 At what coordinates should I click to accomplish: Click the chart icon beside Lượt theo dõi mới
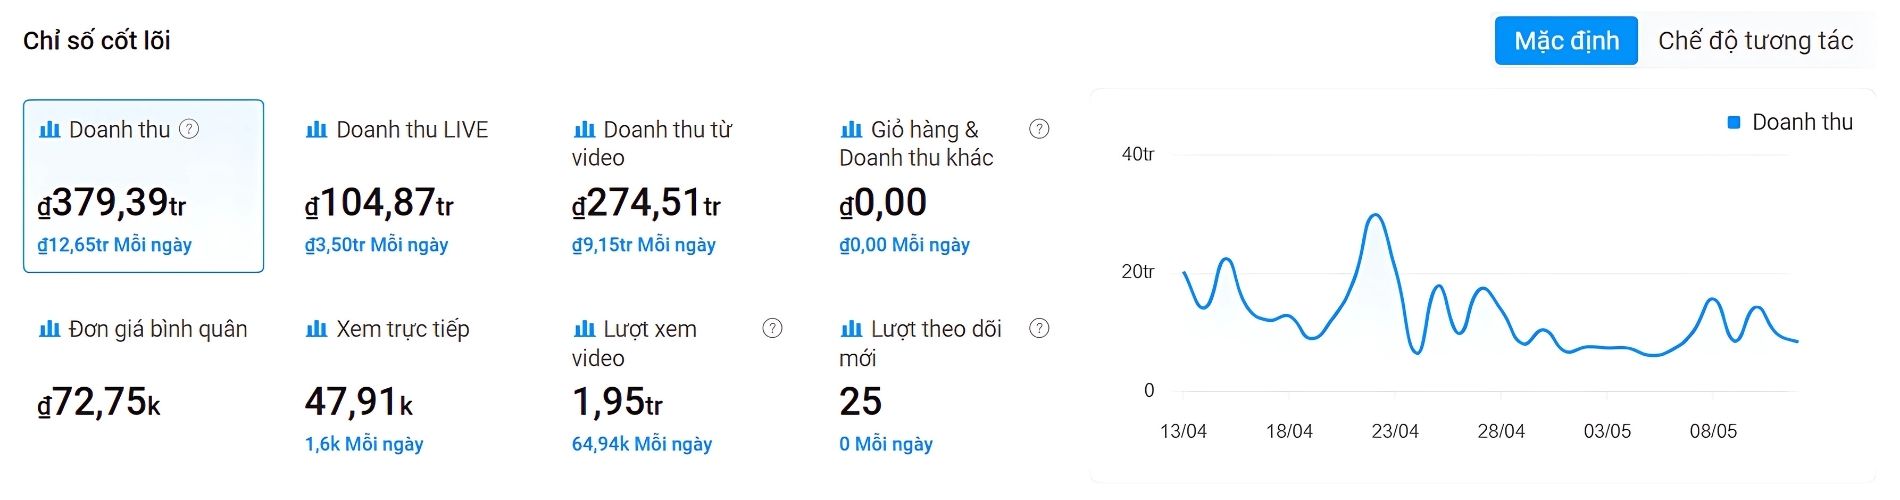point(851,329)
